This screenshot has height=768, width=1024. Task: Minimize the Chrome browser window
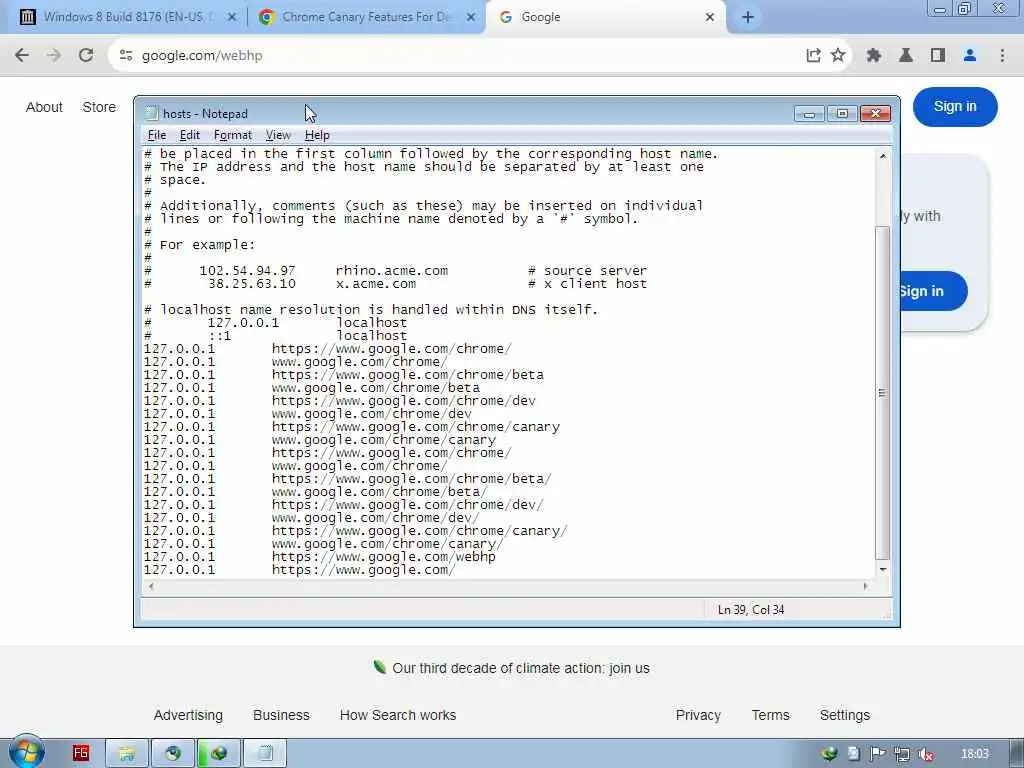coord(940,9)
